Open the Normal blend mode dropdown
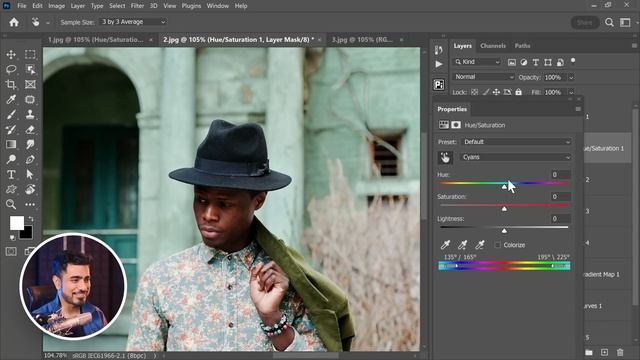 coord(483,77)
